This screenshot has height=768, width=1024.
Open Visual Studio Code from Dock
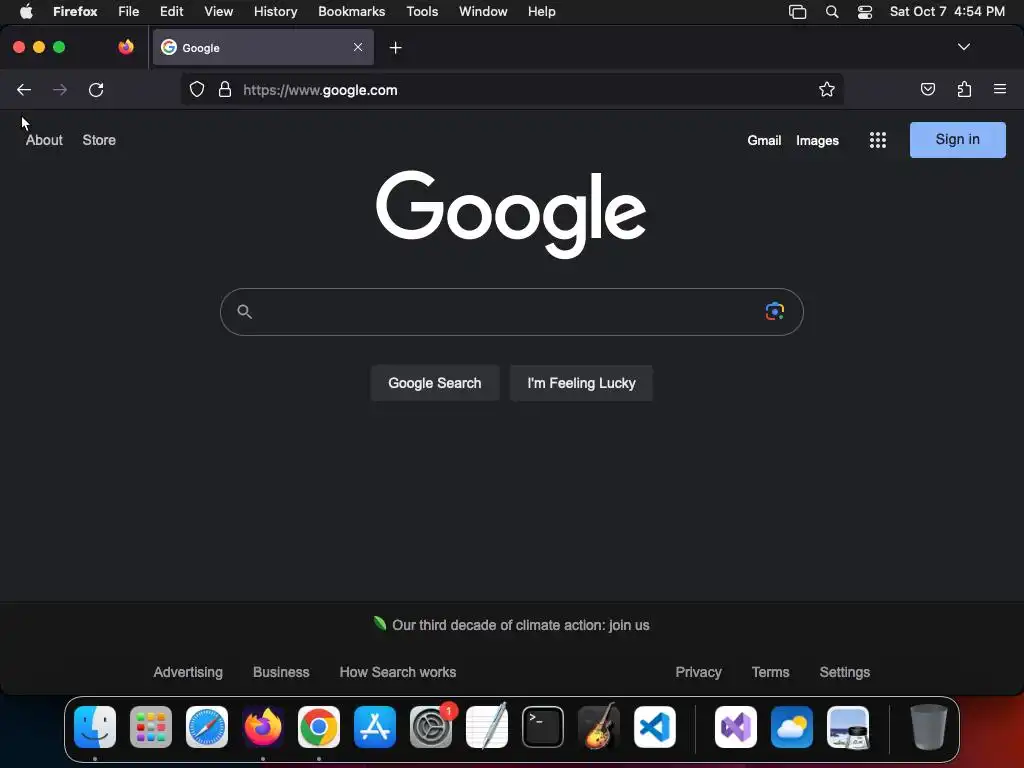pyautogui.click(x=655, y=727)
